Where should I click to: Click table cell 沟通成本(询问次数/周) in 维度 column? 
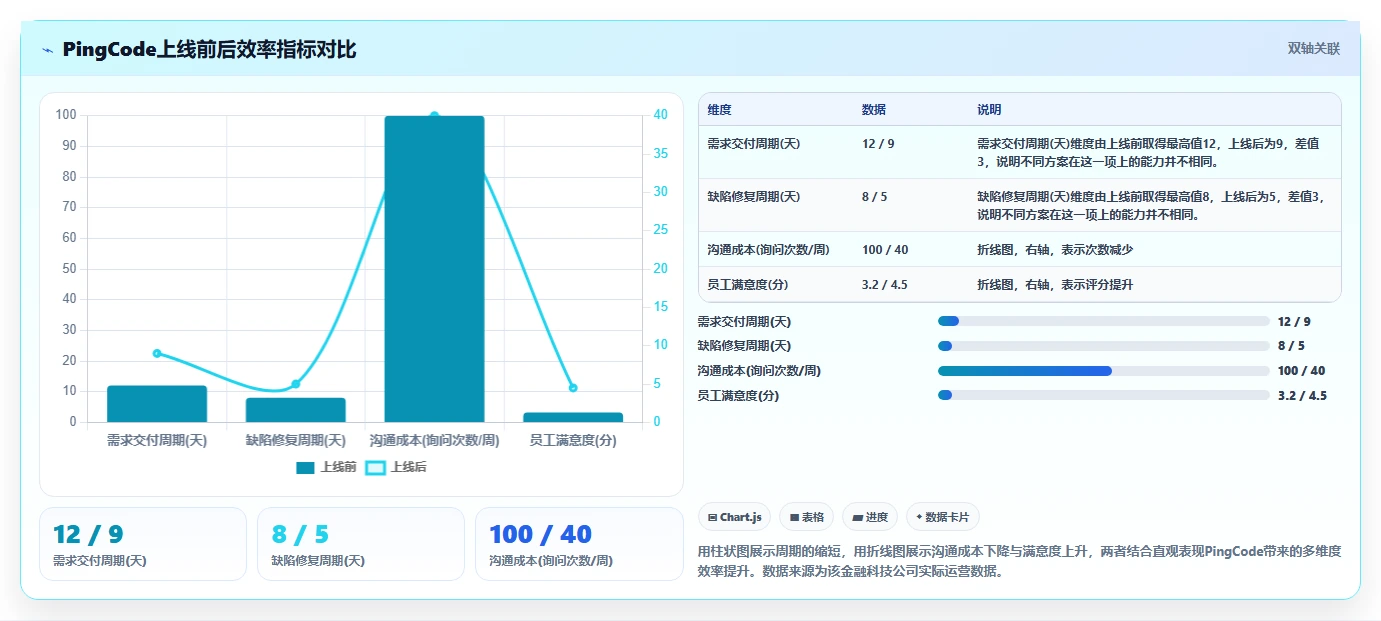click(768, 250)
